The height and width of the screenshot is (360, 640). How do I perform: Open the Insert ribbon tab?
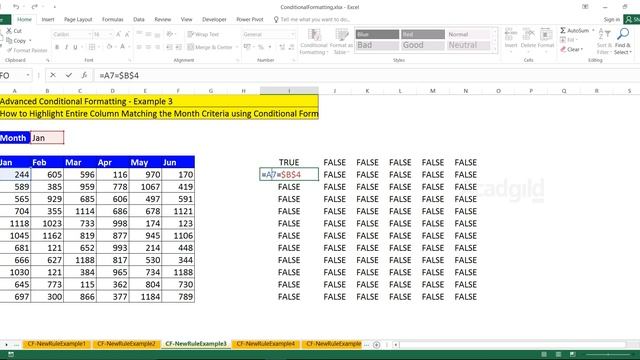(48, 19)
